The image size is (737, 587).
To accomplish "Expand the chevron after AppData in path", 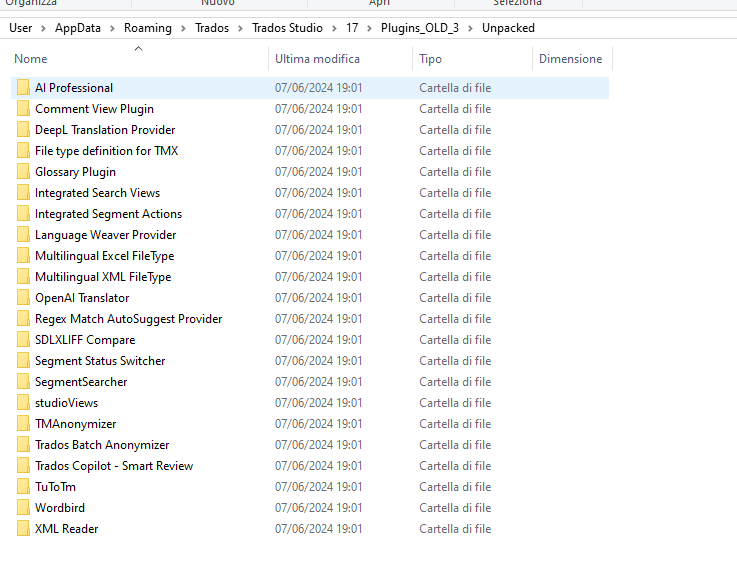I will pyautogui.click(x=112, y=28).
